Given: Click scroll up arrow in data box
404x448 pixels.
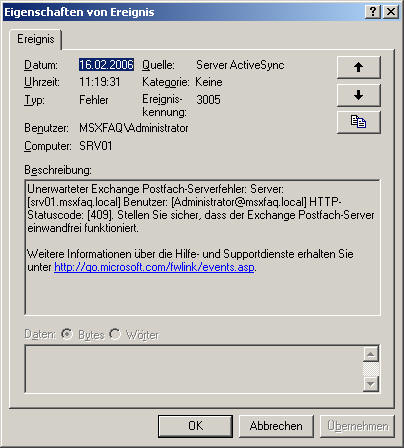Looking at the screenshot, I should [x=371, y=354].
